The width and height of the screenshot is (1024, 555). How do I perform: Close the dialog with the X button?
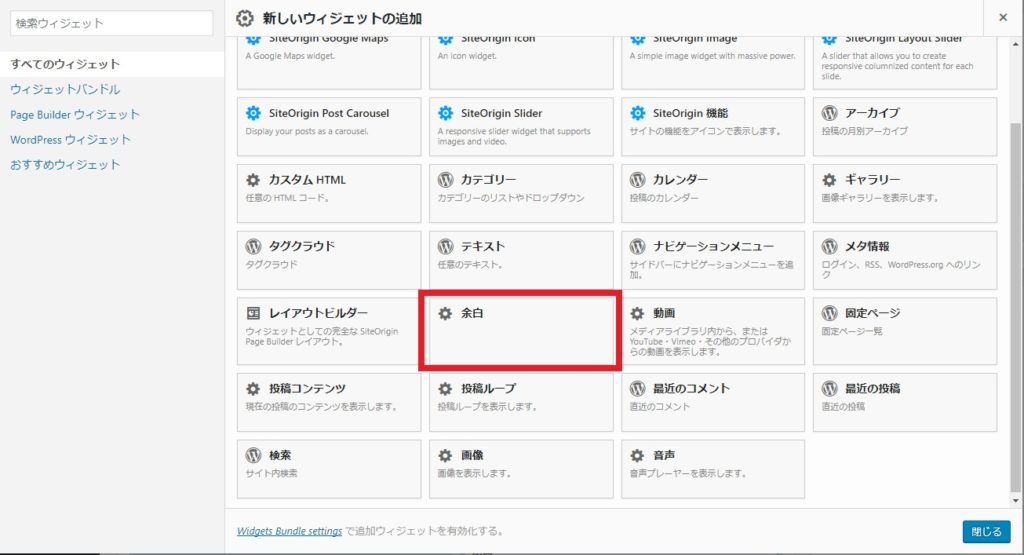1003,18
